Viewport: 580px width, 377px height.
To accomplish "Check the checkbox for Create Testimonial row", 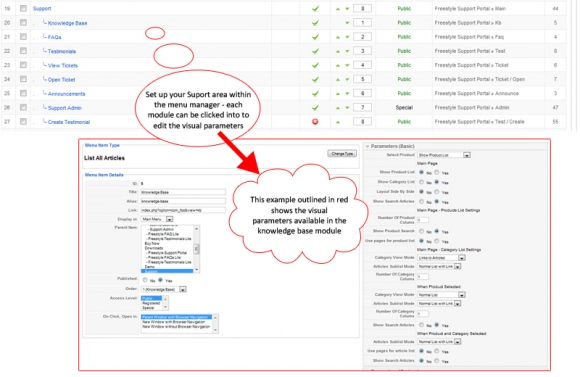I will pyautogui.click(x=23, y=121).
